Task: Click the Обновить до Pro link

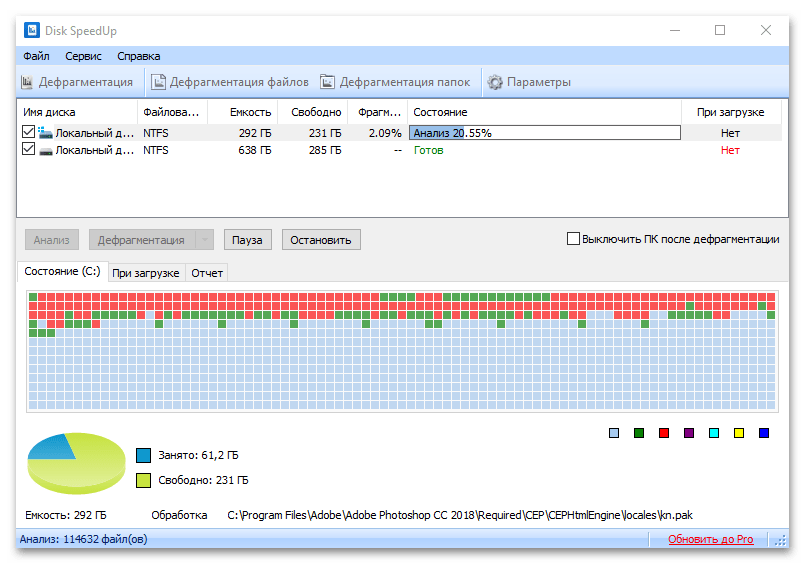Action: click(711, 540)
